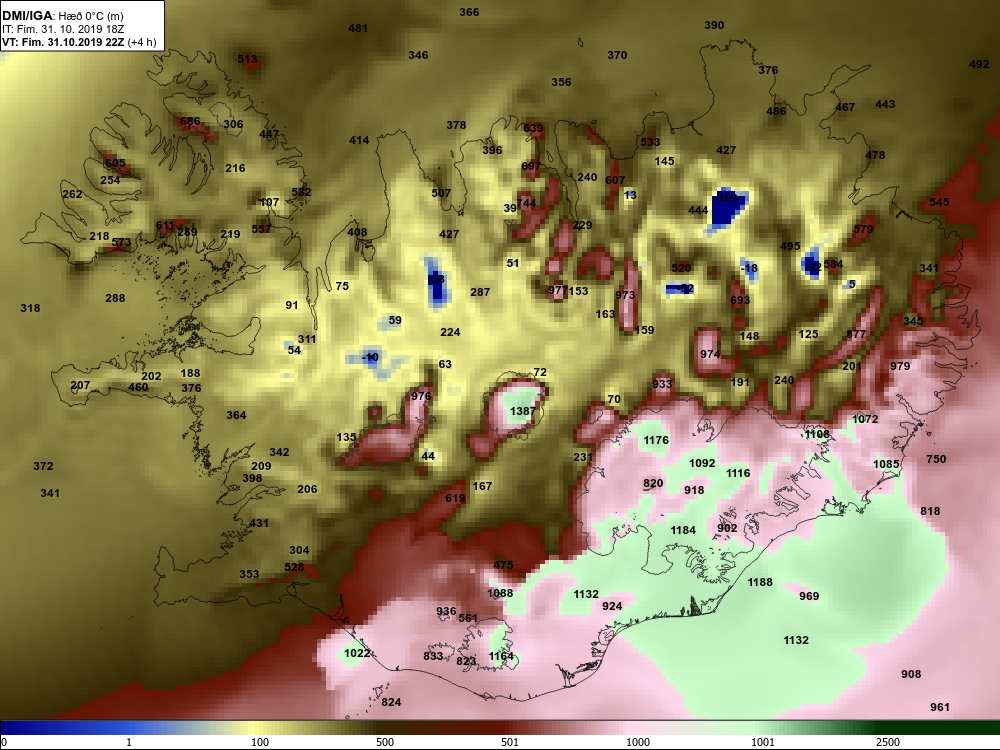The width and height of the screenshot is (1000, 750).
Task: Click the map value '481'
Action: pos(358,28)
